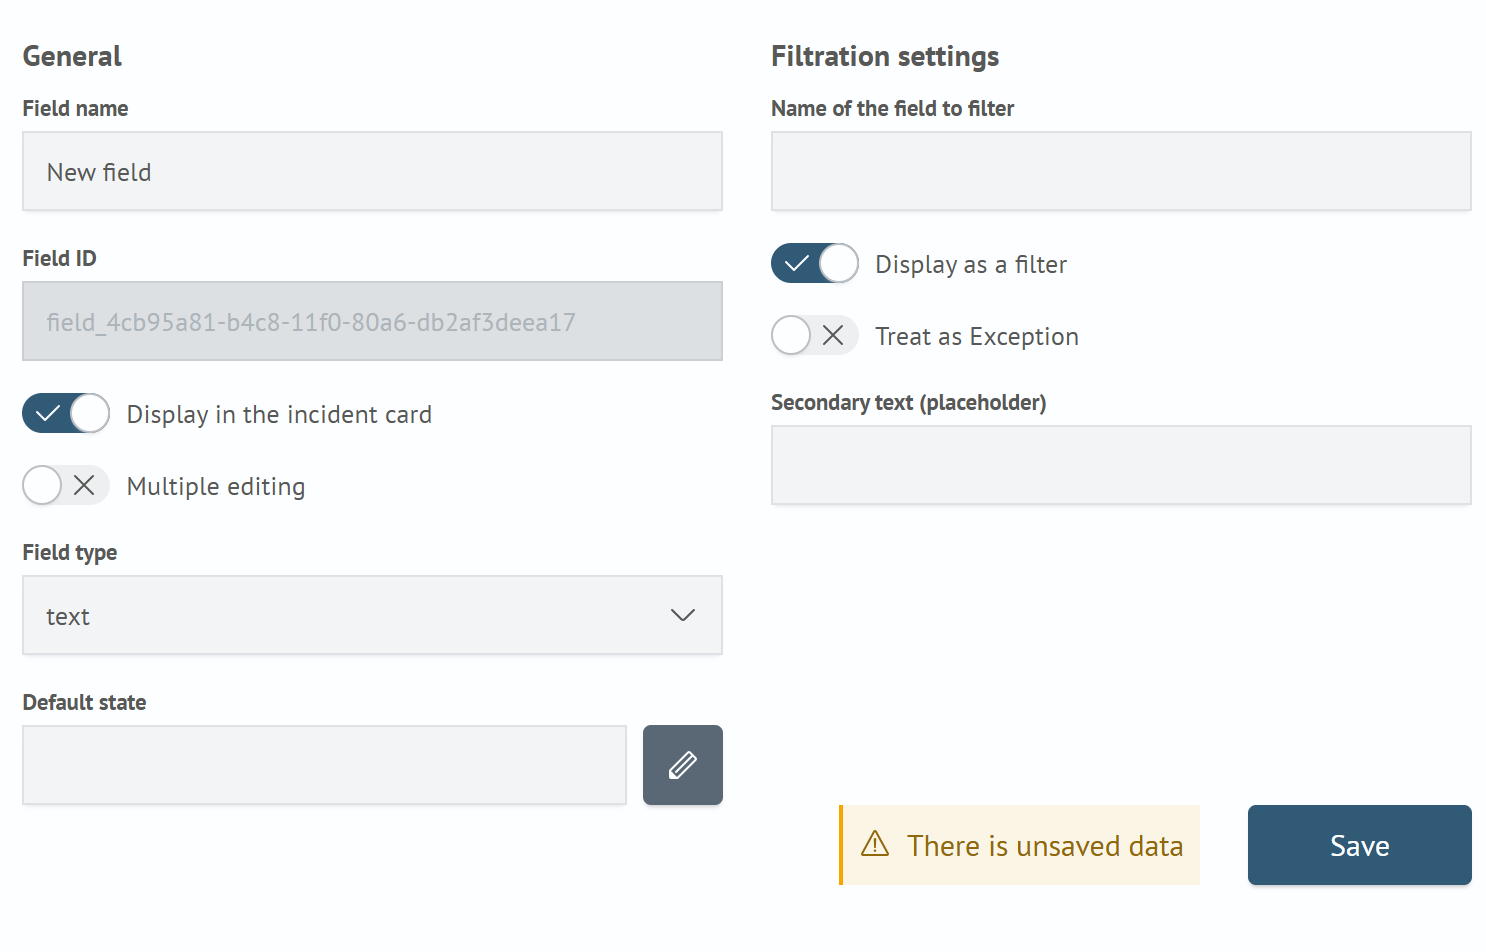Click the pencil edit icon beside Default state
1486x952 pixels.
(x=682, y=765)
